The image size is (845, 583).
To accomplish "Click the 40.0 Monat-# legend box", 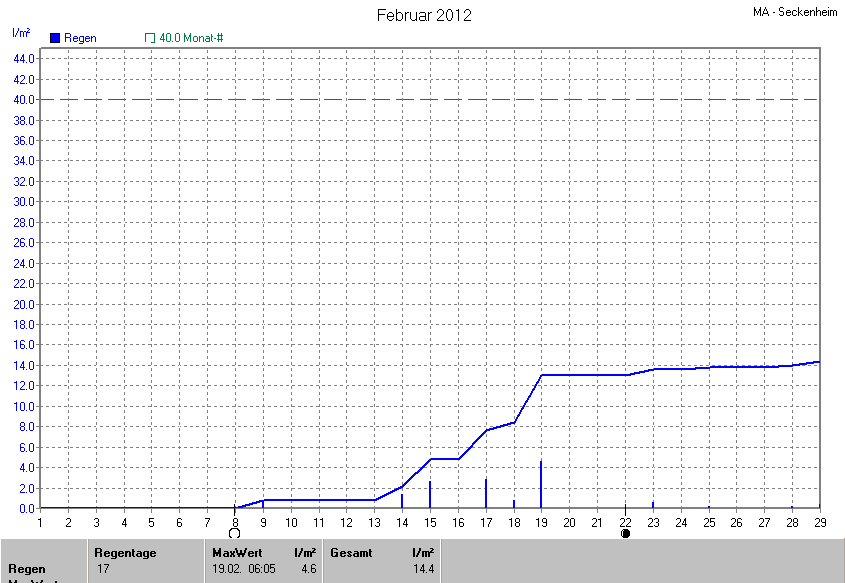I will pyautogui.click(x=150, y=38).
